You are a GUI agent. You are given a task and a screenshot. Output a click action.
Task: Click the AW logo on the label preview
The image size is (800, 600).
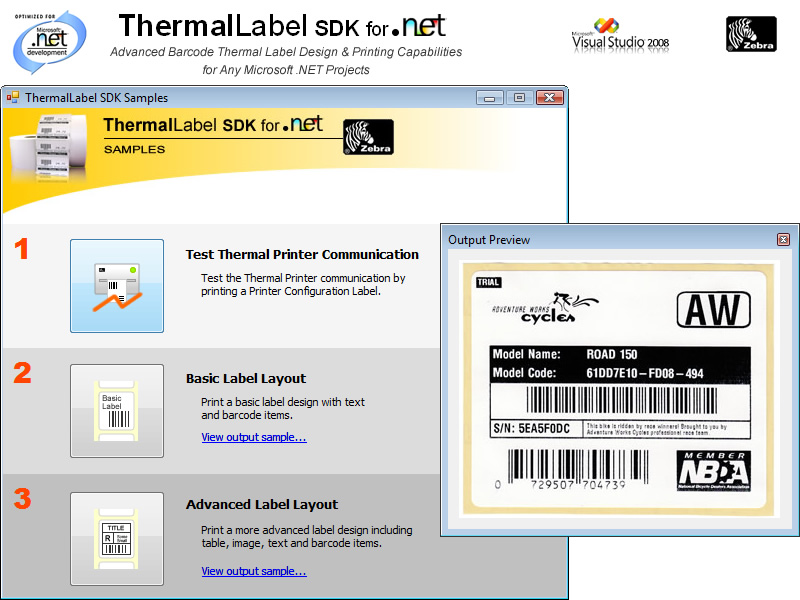pos(713,310)
